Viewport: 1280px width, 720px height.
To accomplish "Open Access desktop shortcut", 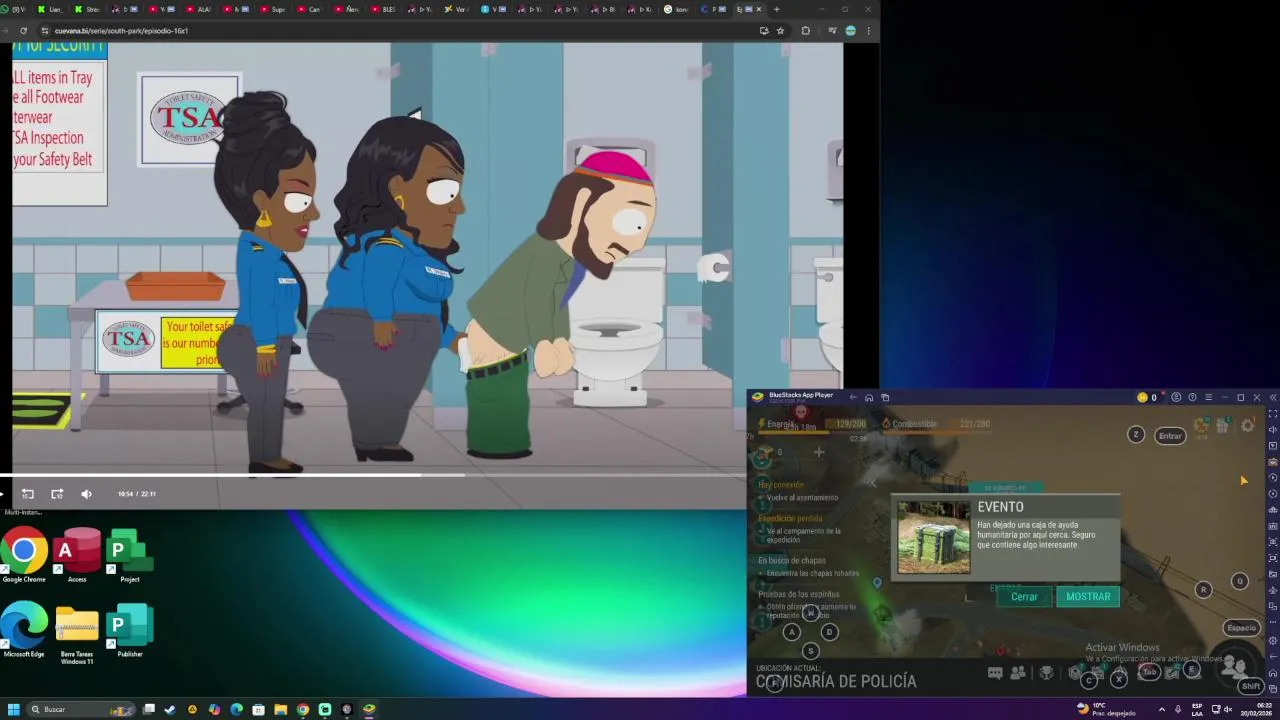I will pos(77,556).
